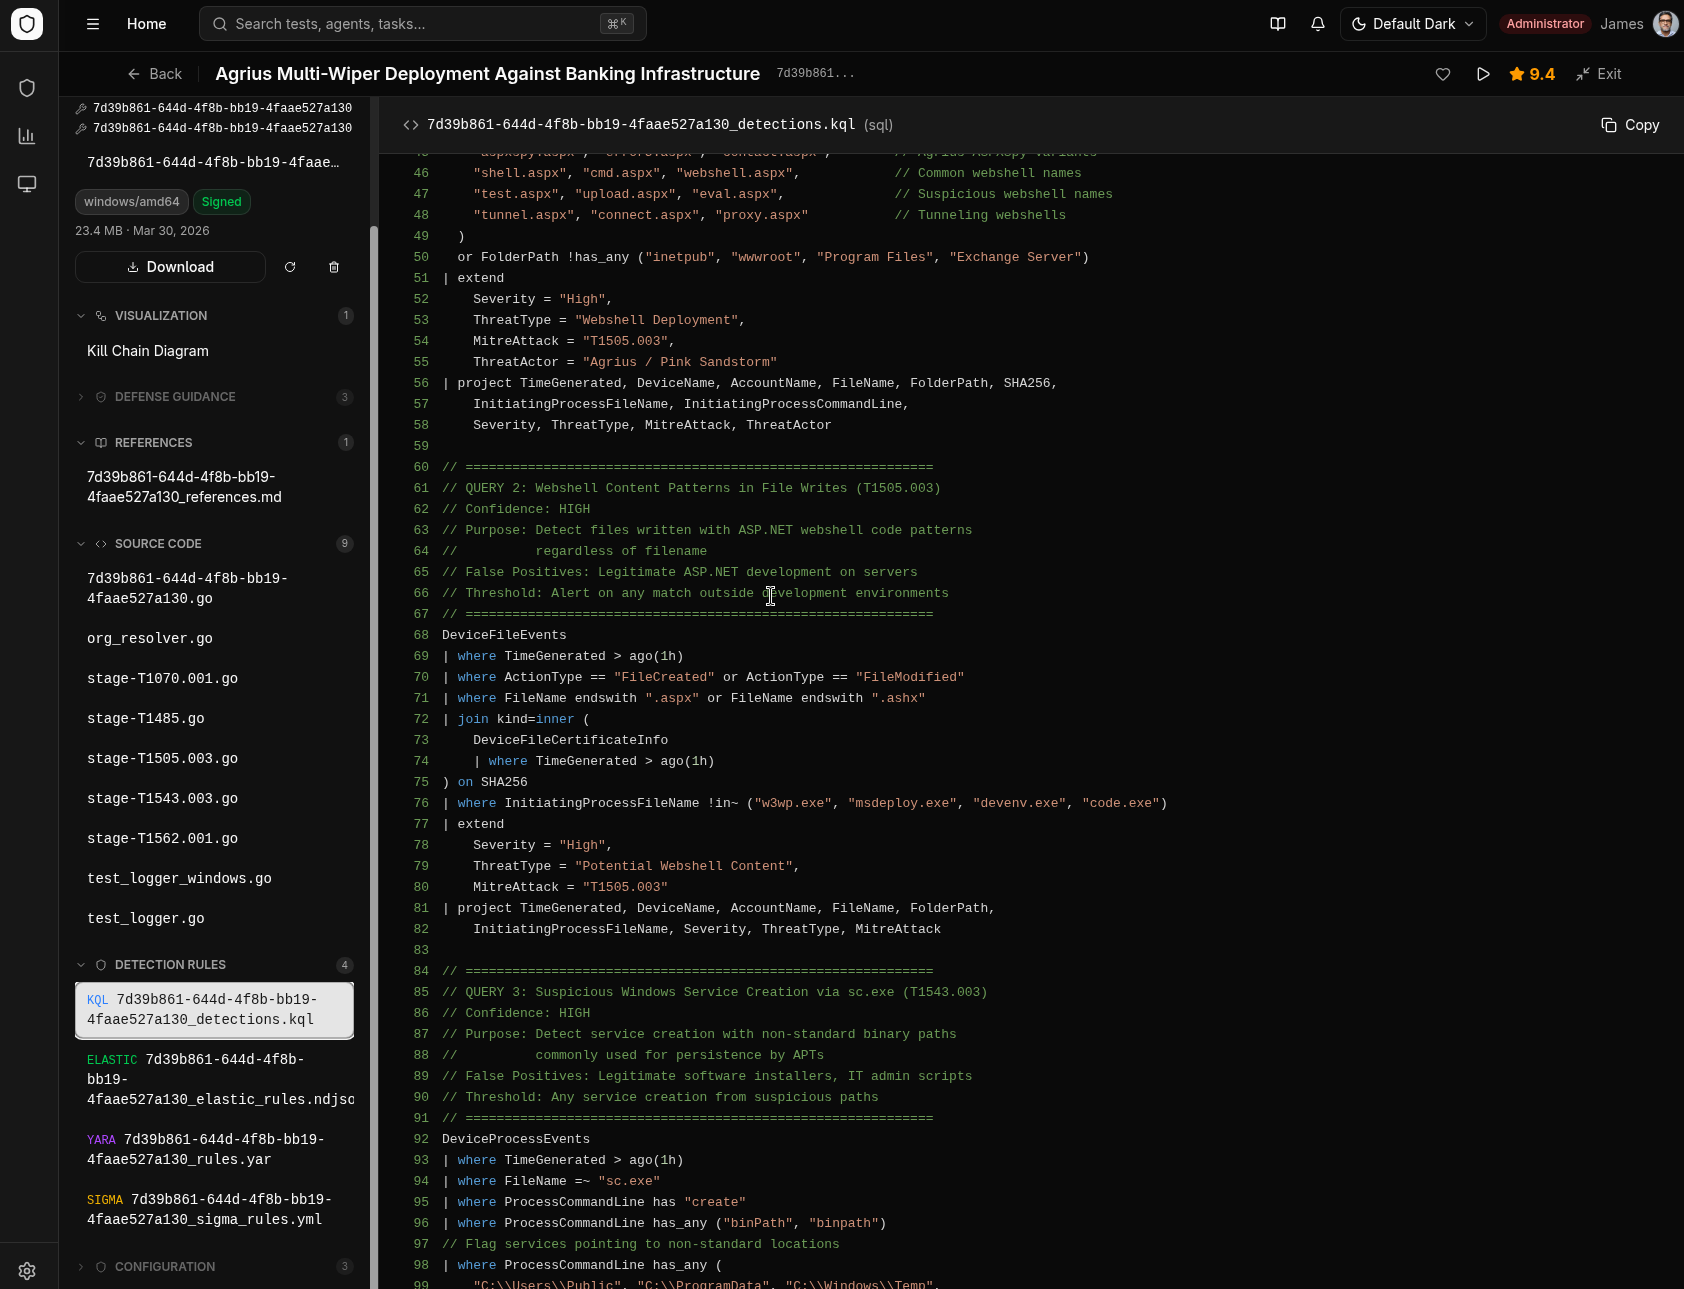Open the documentation book icon

tap(1278, 24)
